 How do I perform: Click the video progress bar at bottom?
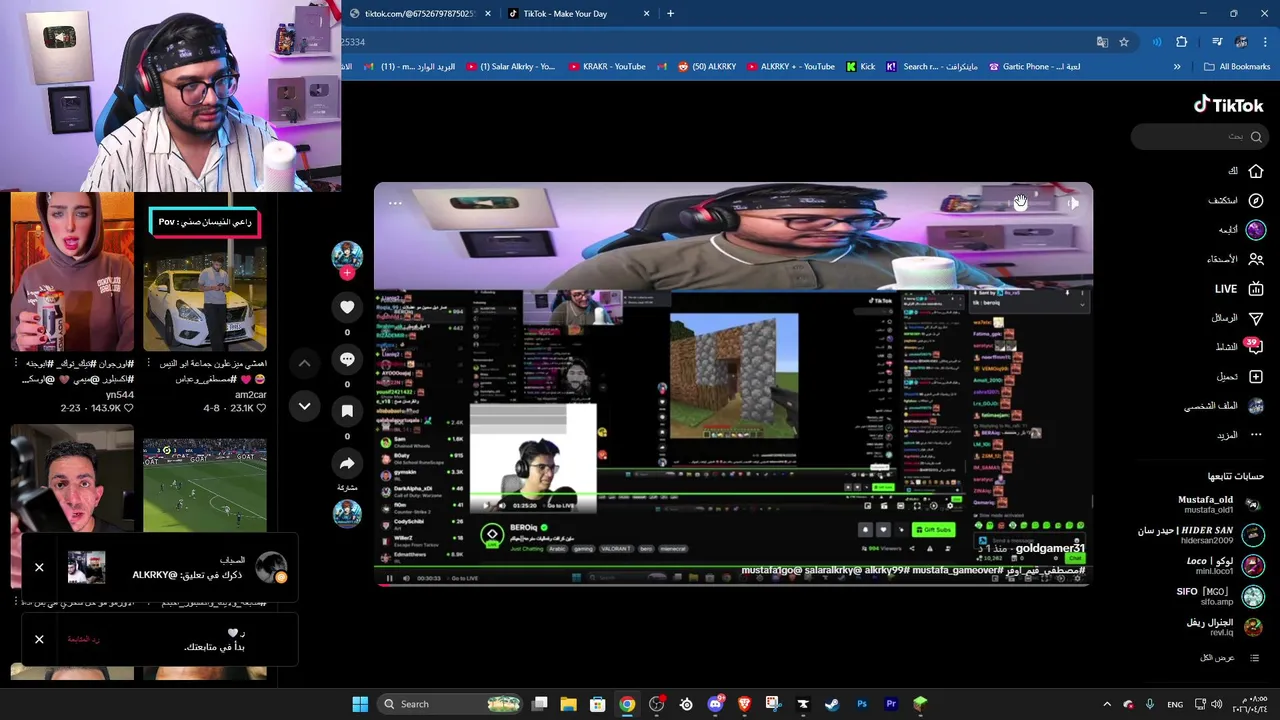(733, 584)
